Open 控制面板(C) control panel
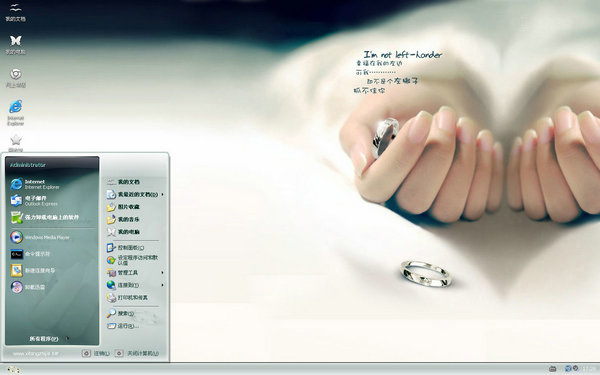This screenshot has width=600, height=375. coord(126,248)
